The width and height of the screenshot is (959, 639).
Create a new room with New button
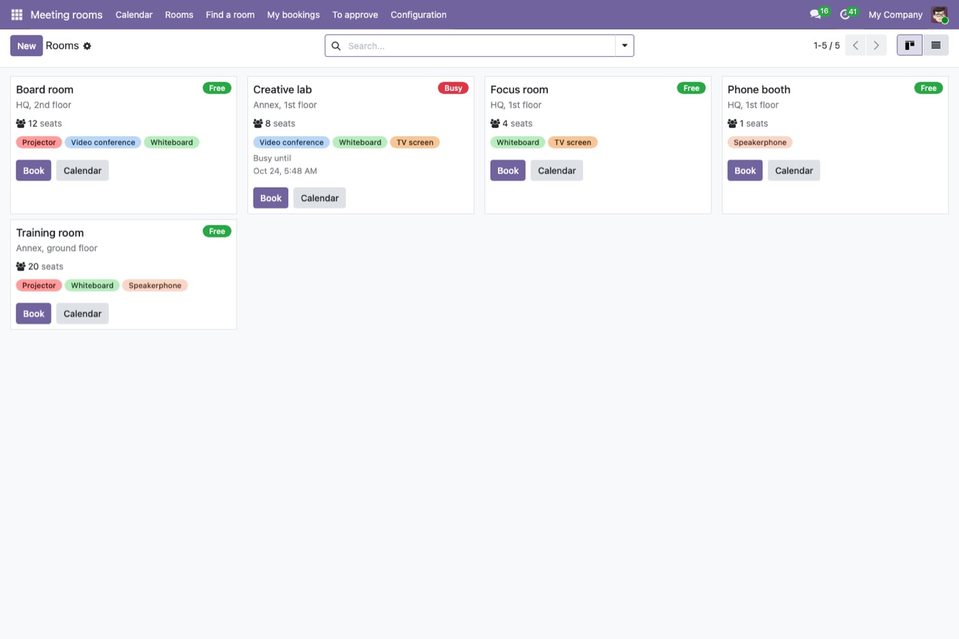tap(26, 46)
